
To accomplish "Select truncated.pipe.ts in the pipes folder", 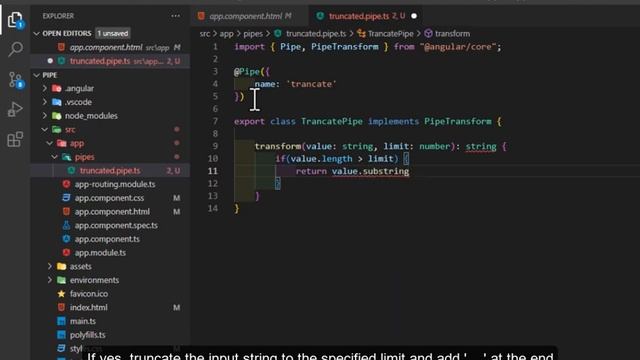I will click(110, 171).
